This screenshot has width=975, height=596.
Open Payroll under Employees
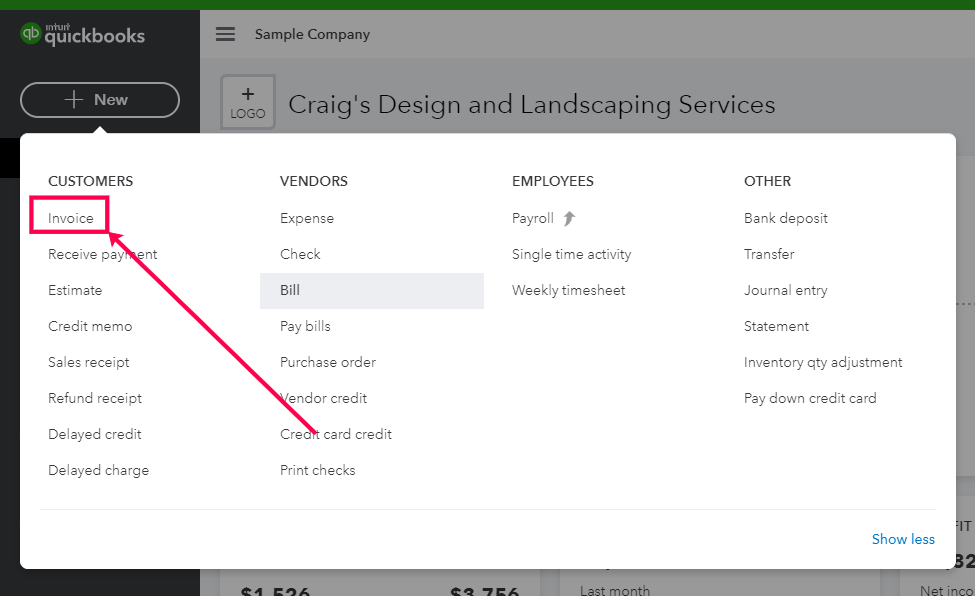click(533, 218)
